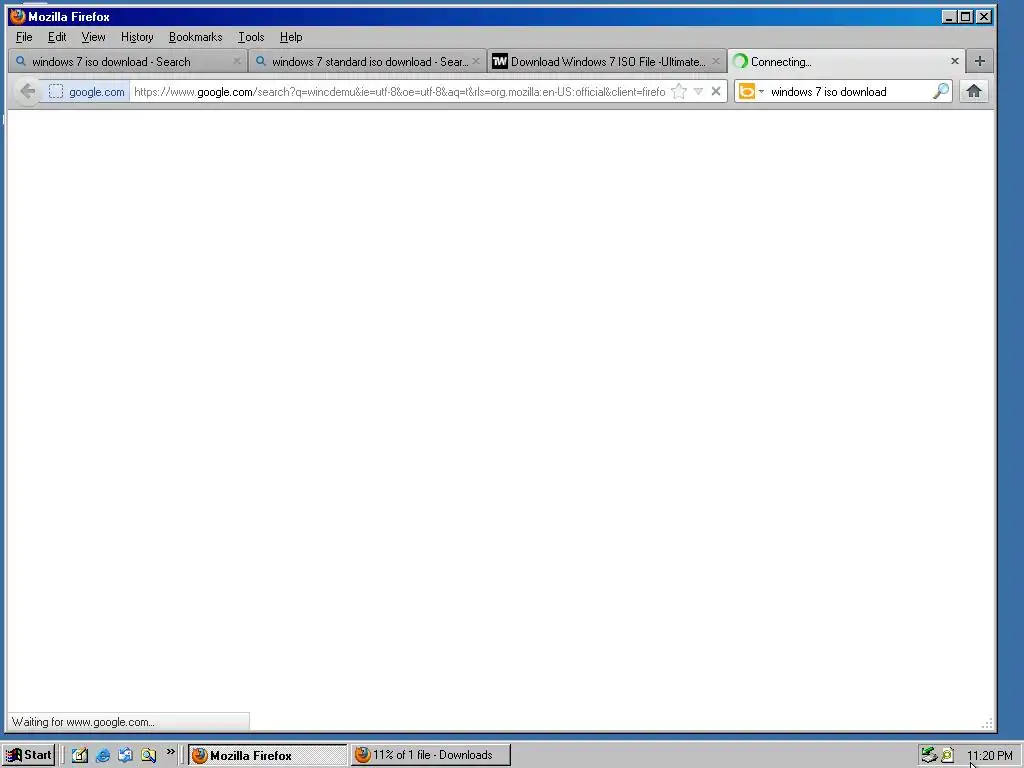Open the File menu
The width and height of the screenshot is (1024, 768).
point(24,37)
